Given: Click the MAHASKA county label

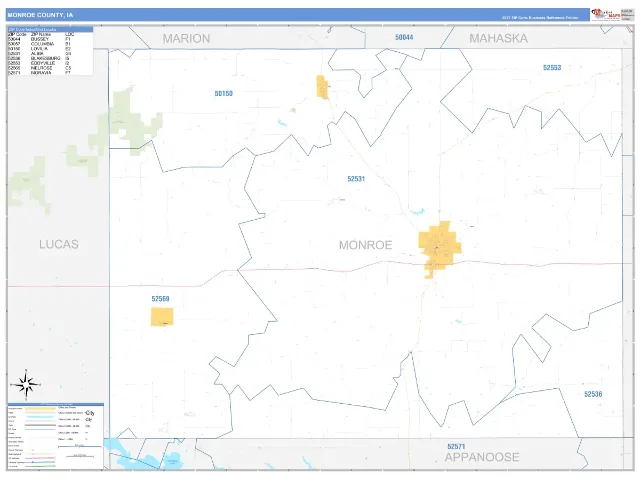Looking at the screenshot, I should coord(498,38).
